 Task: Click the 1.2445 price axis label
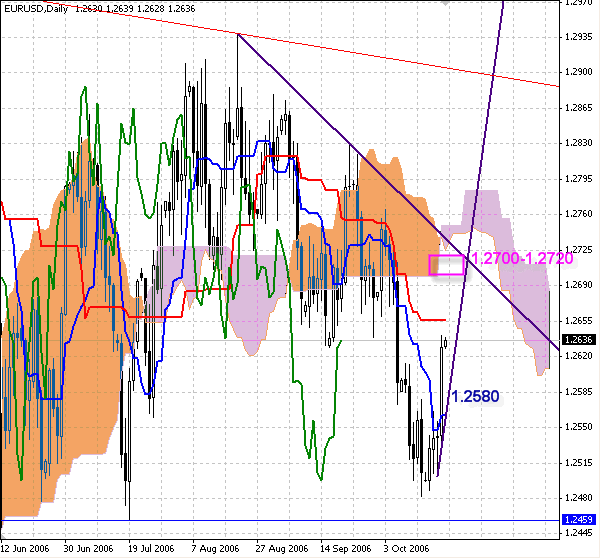pyautogui.click(x=579, y=533)
